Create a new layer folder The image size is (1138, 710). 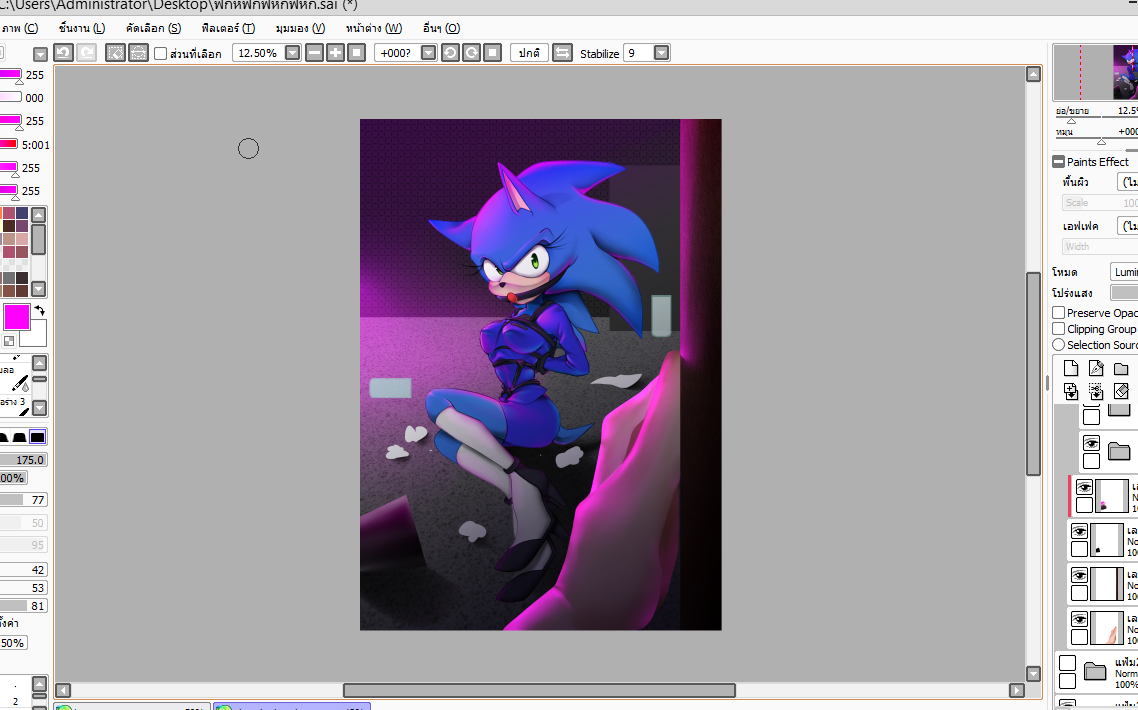pos(1121,368)
